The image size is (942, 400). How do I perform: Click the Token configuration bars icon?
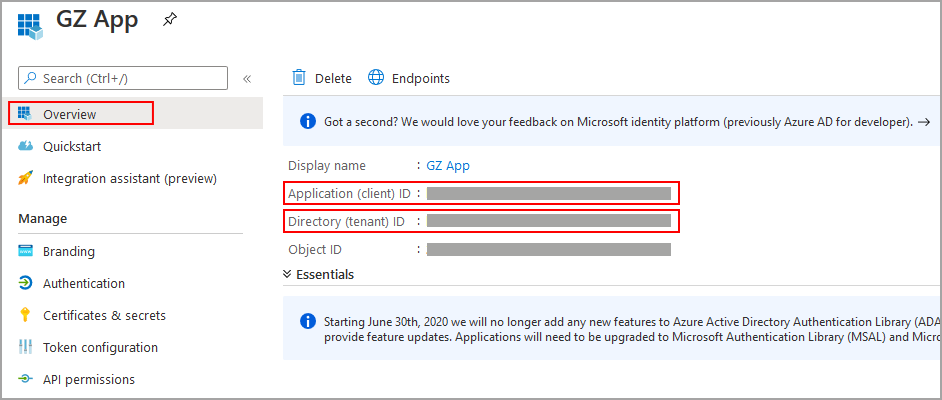[x=26, y=348]
